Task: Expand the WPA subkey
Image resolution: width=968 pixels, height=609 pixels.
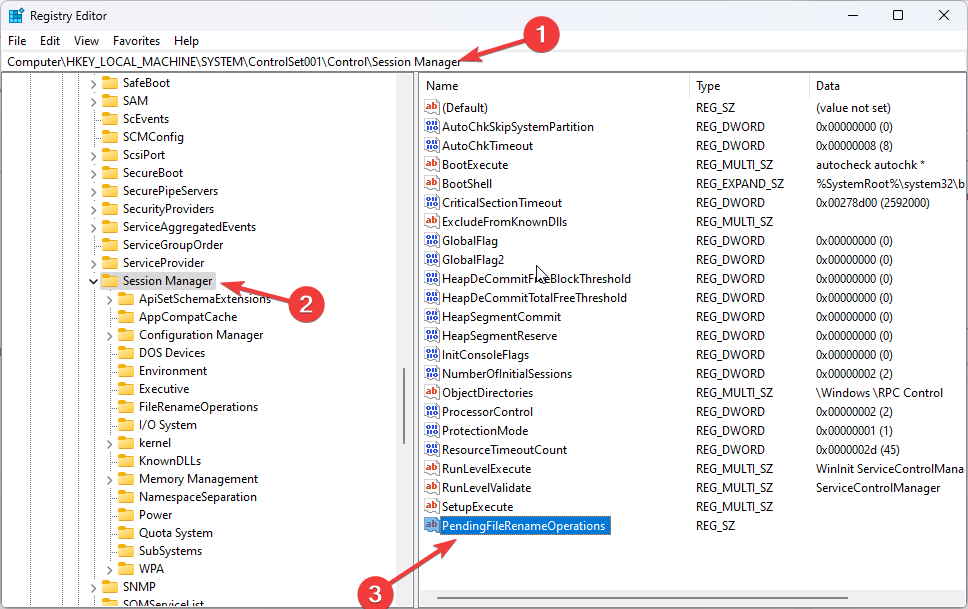Action: [109, 569]
